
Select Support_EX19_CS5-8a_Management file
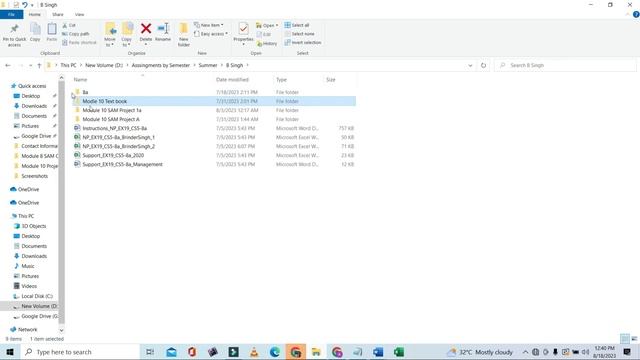point(214,164)
